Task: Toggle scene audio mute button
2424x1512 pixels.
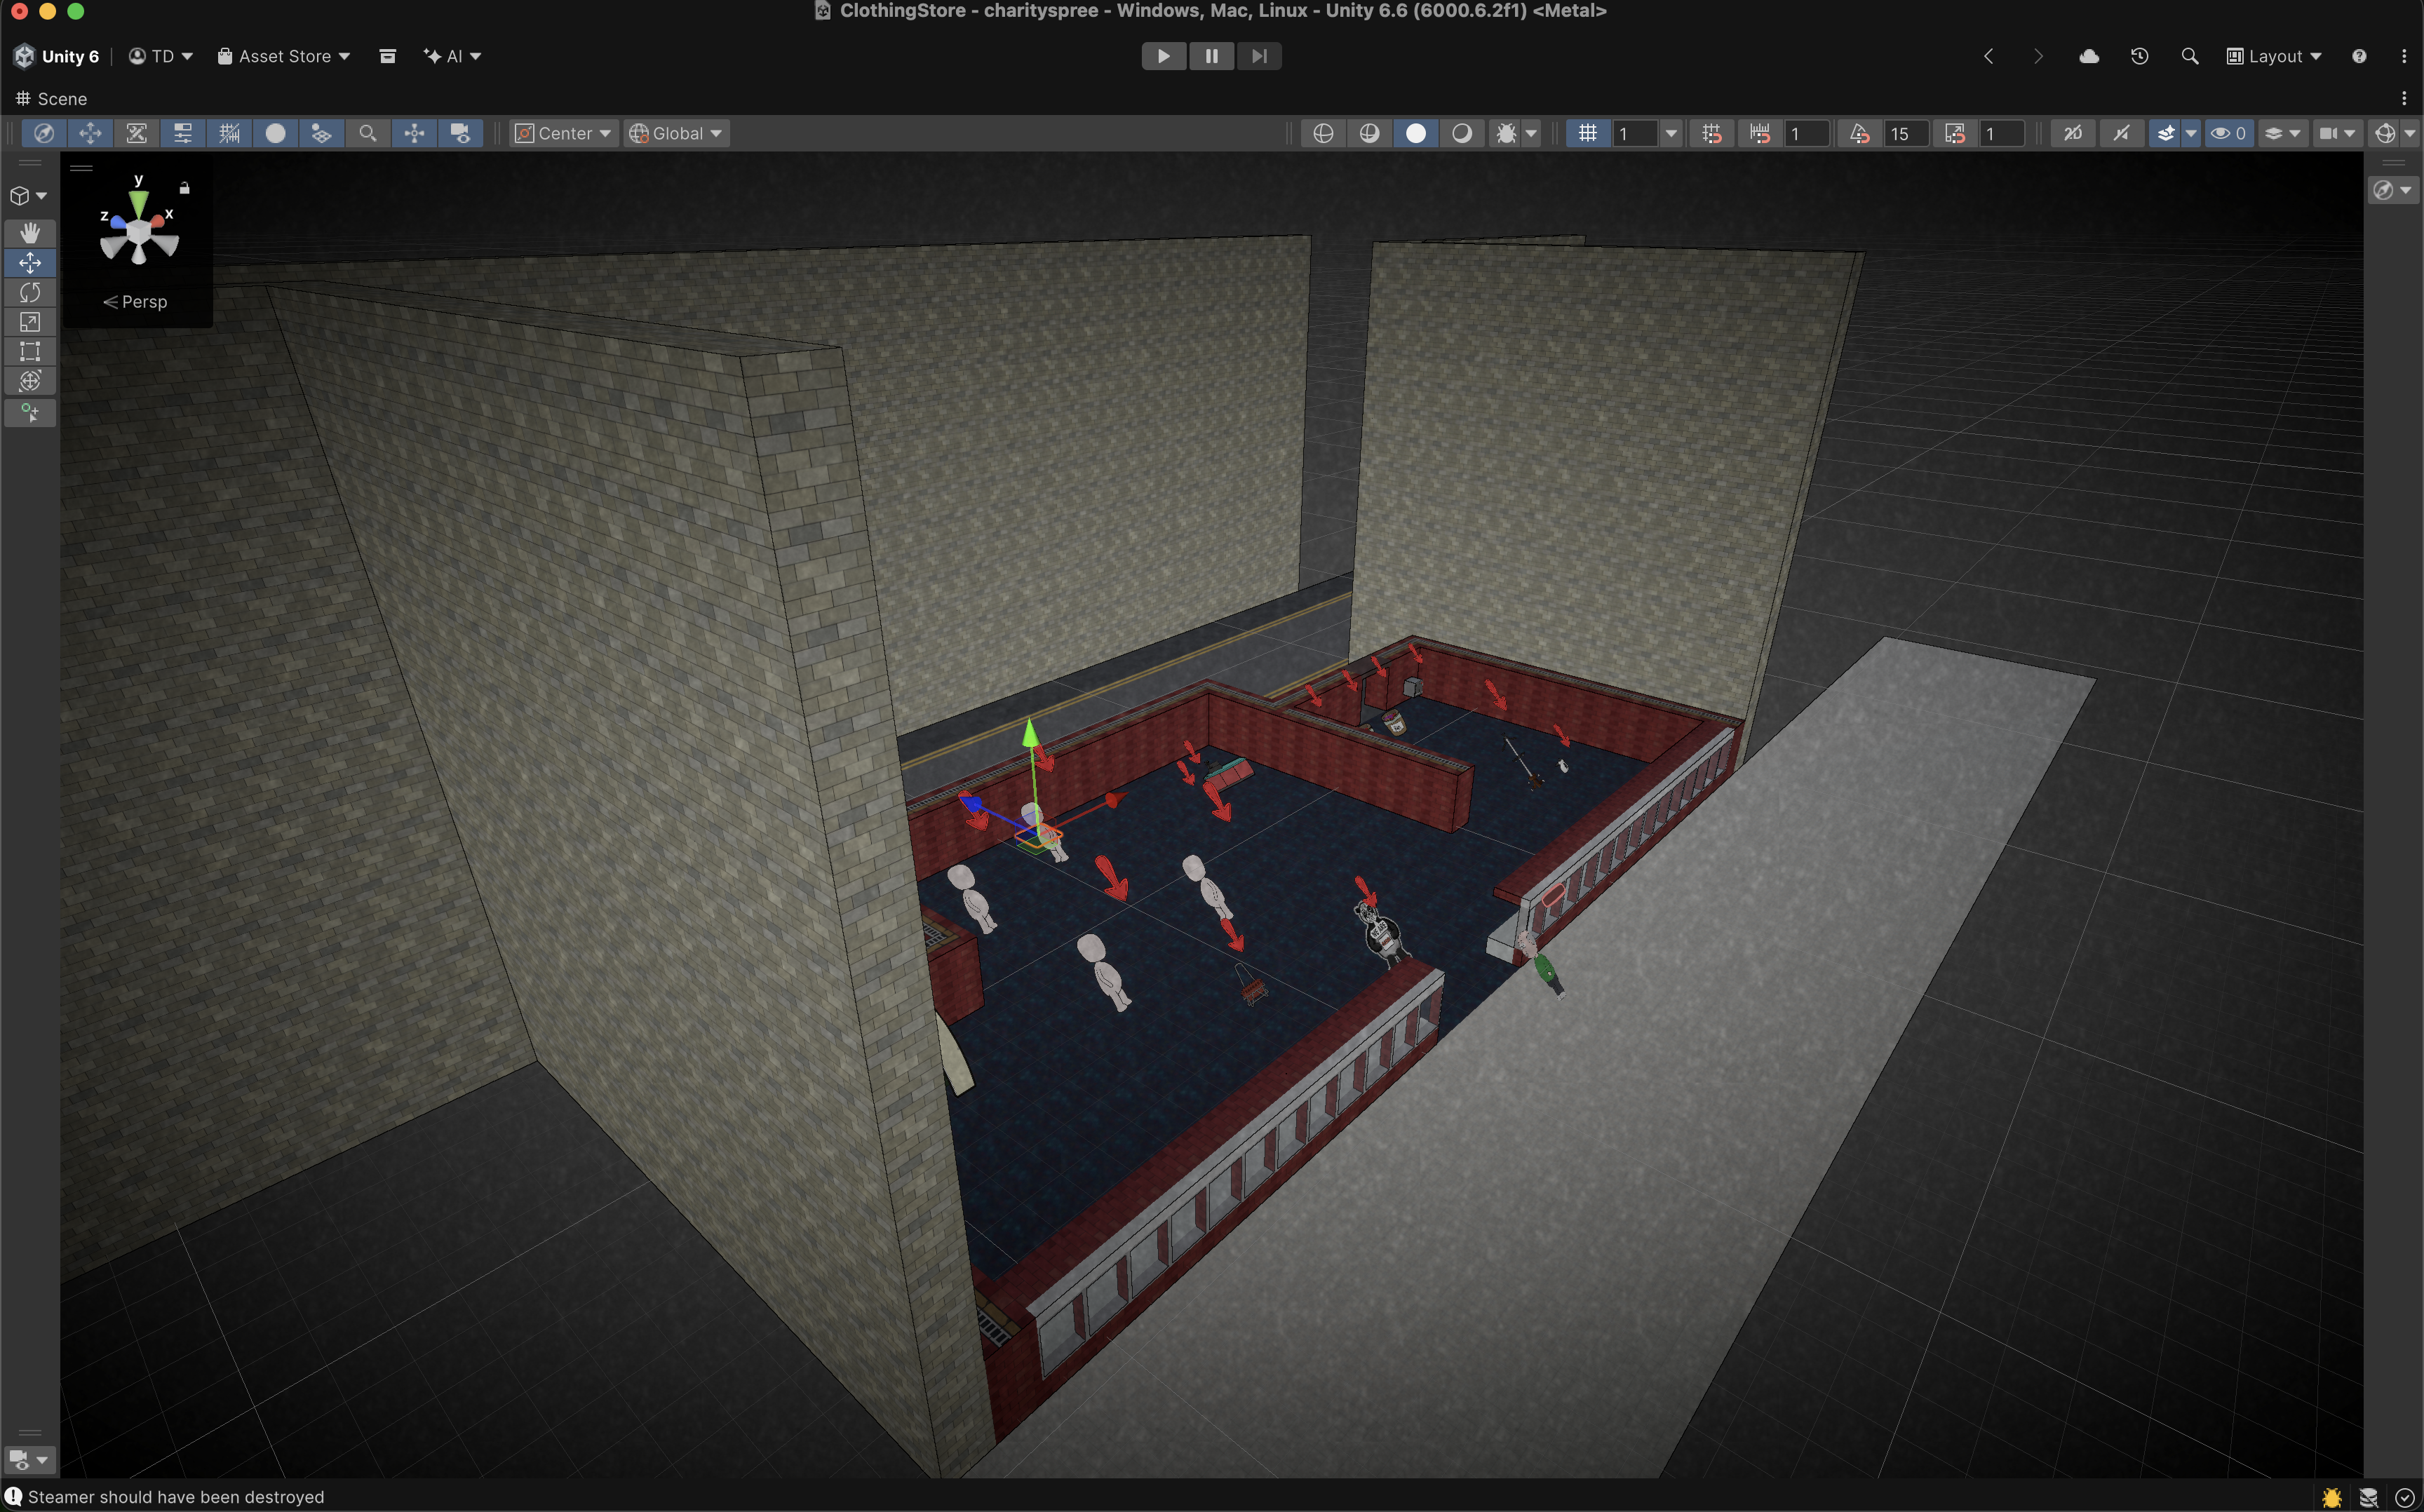Action: [x=2120, y=133]
